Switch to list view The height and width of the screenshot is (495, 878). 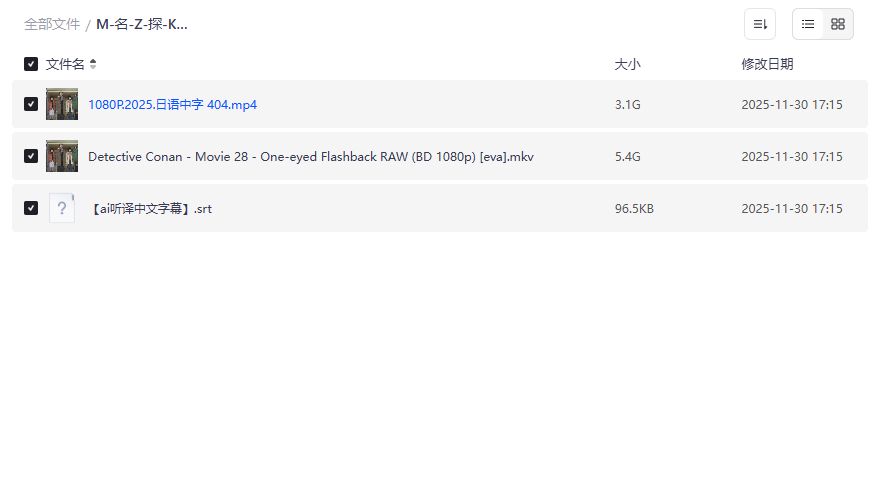(808, 24)
